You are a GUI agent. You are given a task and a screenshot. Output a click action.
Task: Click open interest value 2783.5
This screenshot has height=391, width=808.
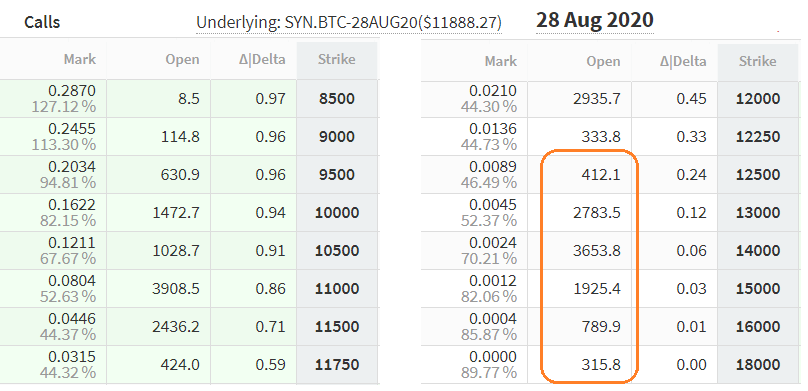597,213
